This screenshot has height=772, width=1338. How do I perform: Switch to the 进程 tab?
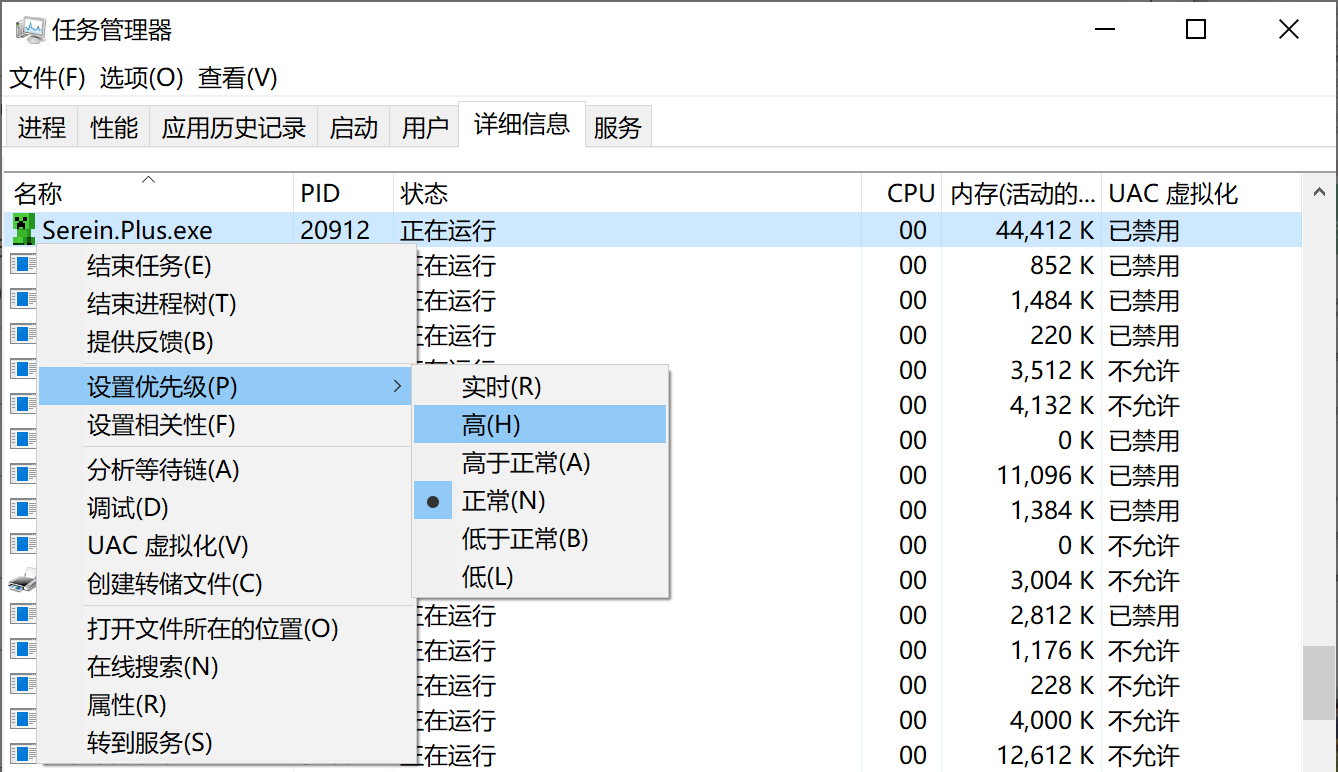click(x=42, y=127)
